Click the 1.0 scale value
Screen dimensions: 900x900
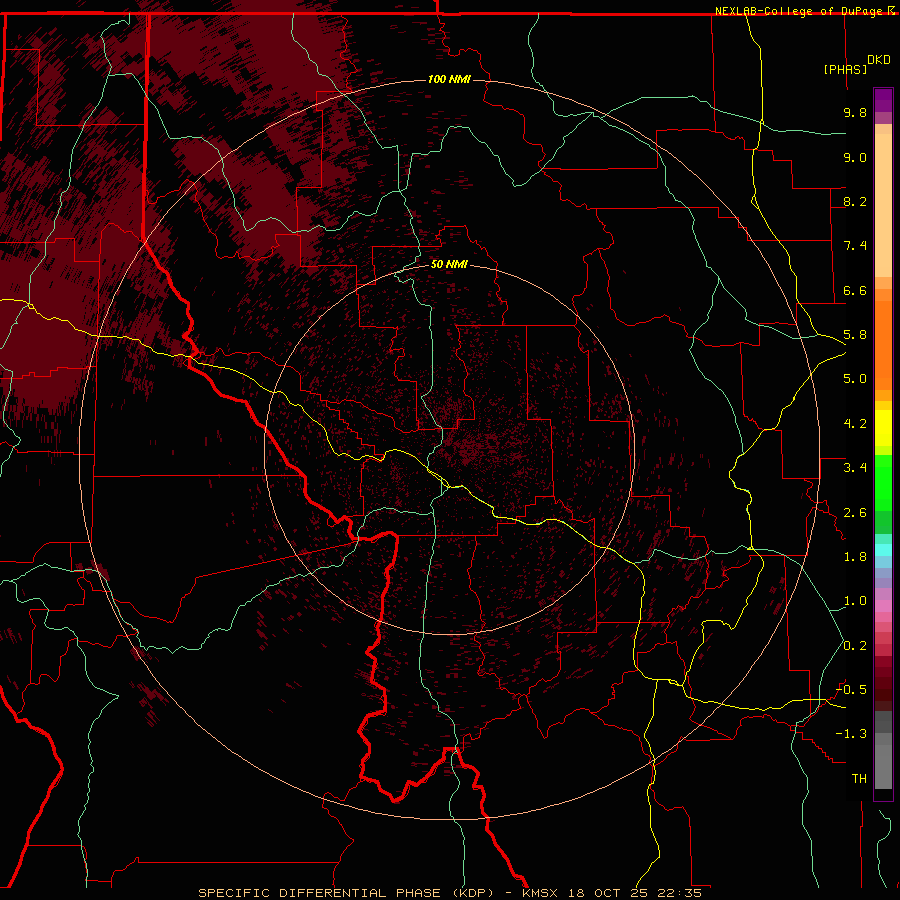[855, 601]
